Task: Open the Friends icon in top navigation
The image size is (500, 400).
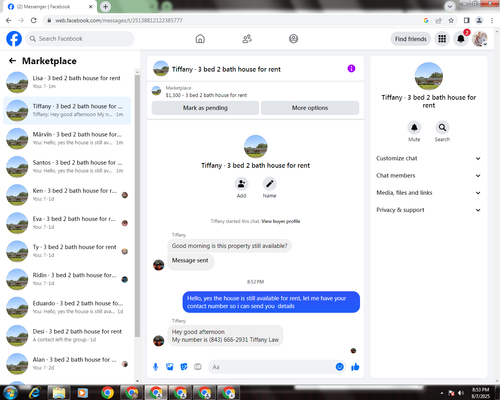Action: (247, 39)
